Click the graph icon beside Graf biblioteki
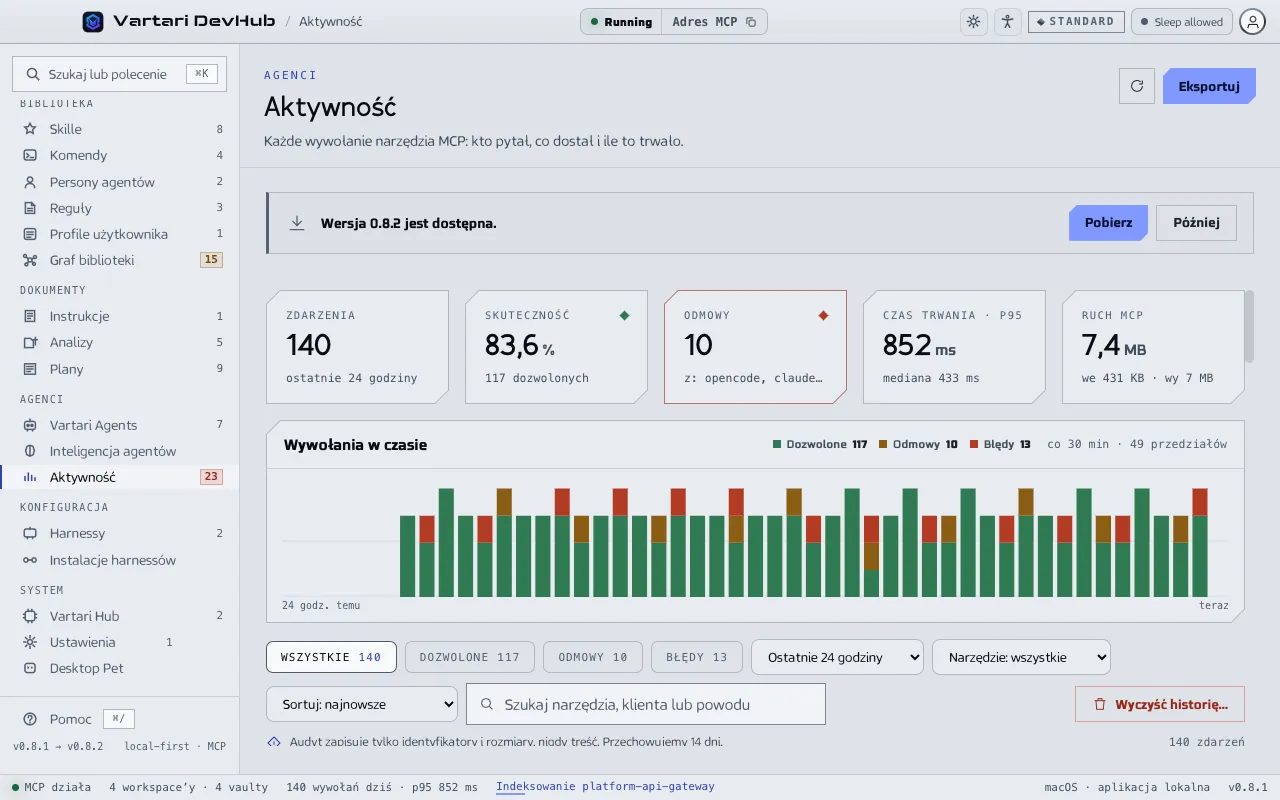This screenshot has width=1280, height=800. point(30,260)
